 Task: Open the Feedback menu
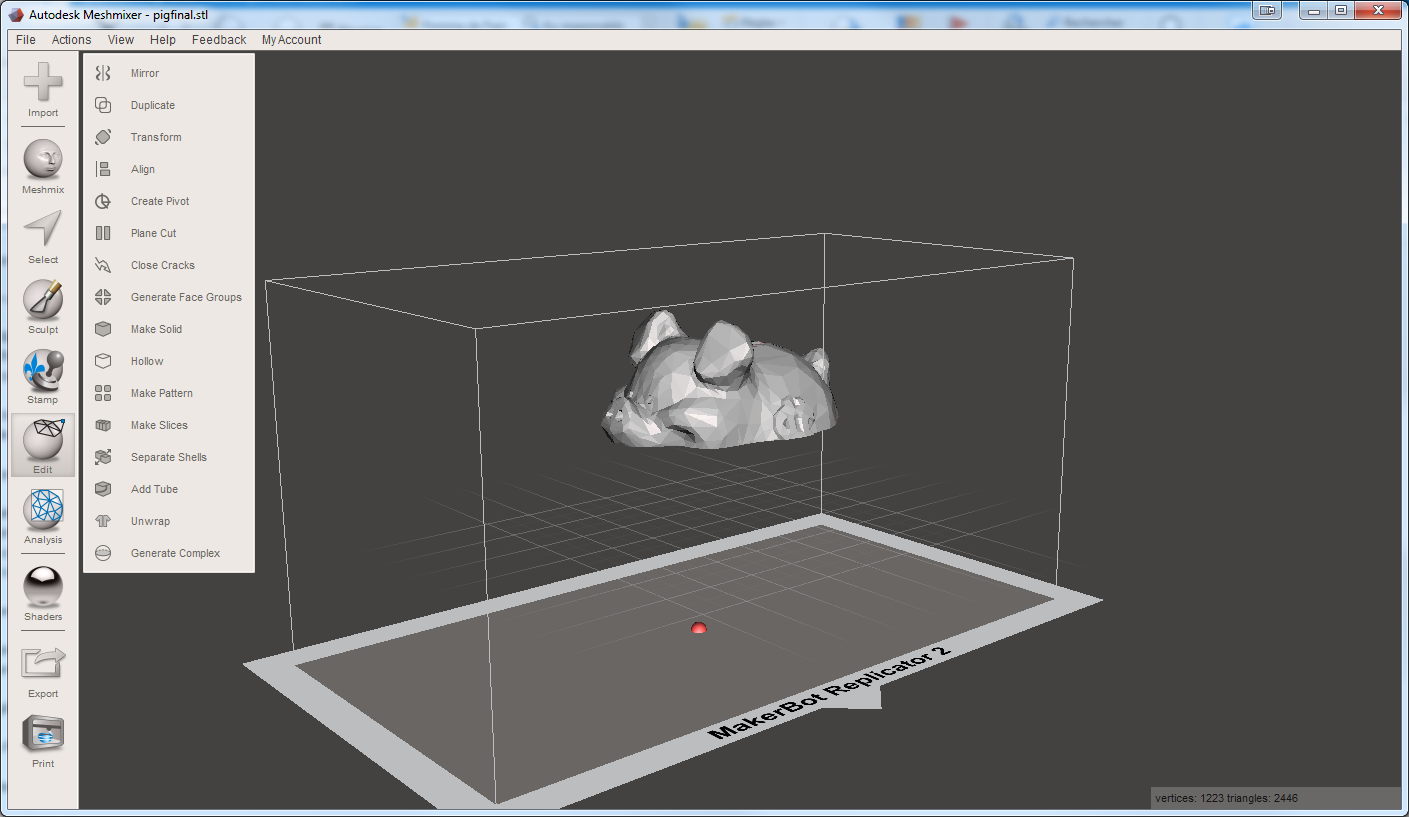pos(219,40)
